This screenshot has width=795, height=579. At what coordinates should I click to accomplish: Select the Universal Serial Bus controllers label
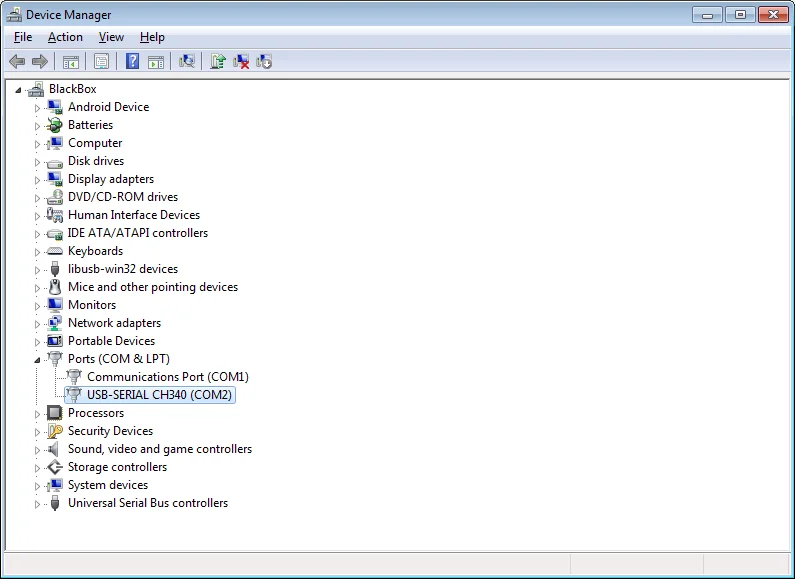(x=148, y=503)
